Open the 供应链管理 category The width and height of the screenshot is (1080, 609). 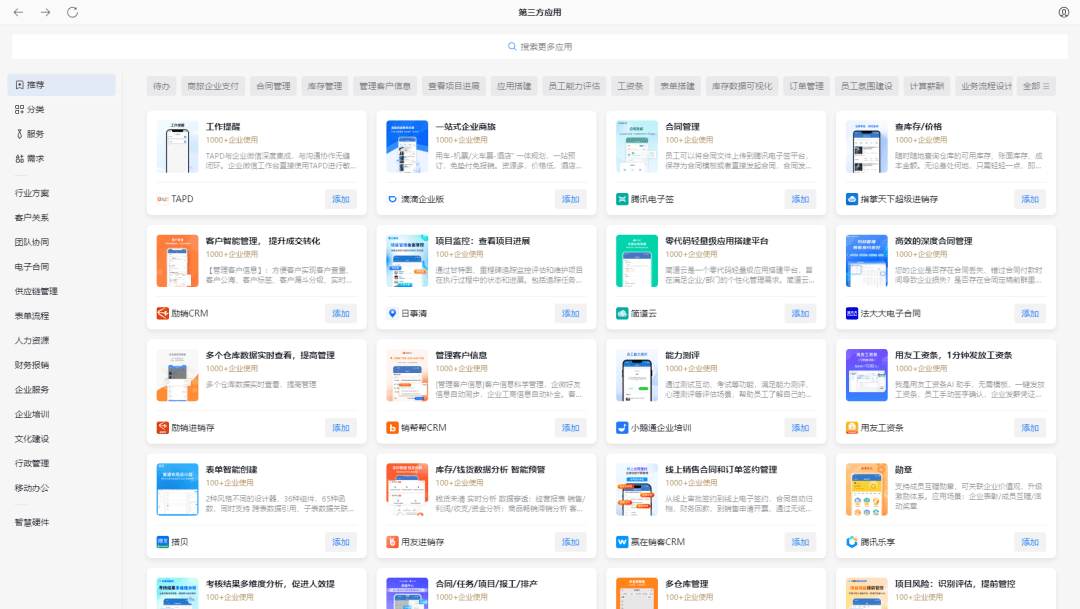tap(36, 291)
